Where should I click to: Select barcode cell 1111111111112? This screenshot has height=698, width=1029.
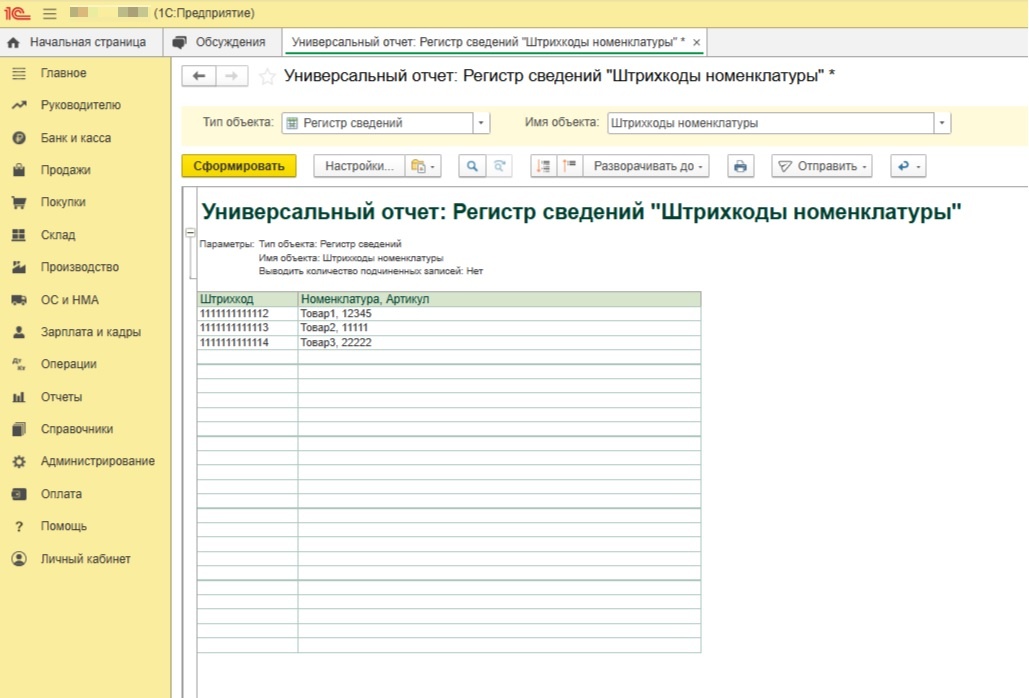(x=247, y=314)
